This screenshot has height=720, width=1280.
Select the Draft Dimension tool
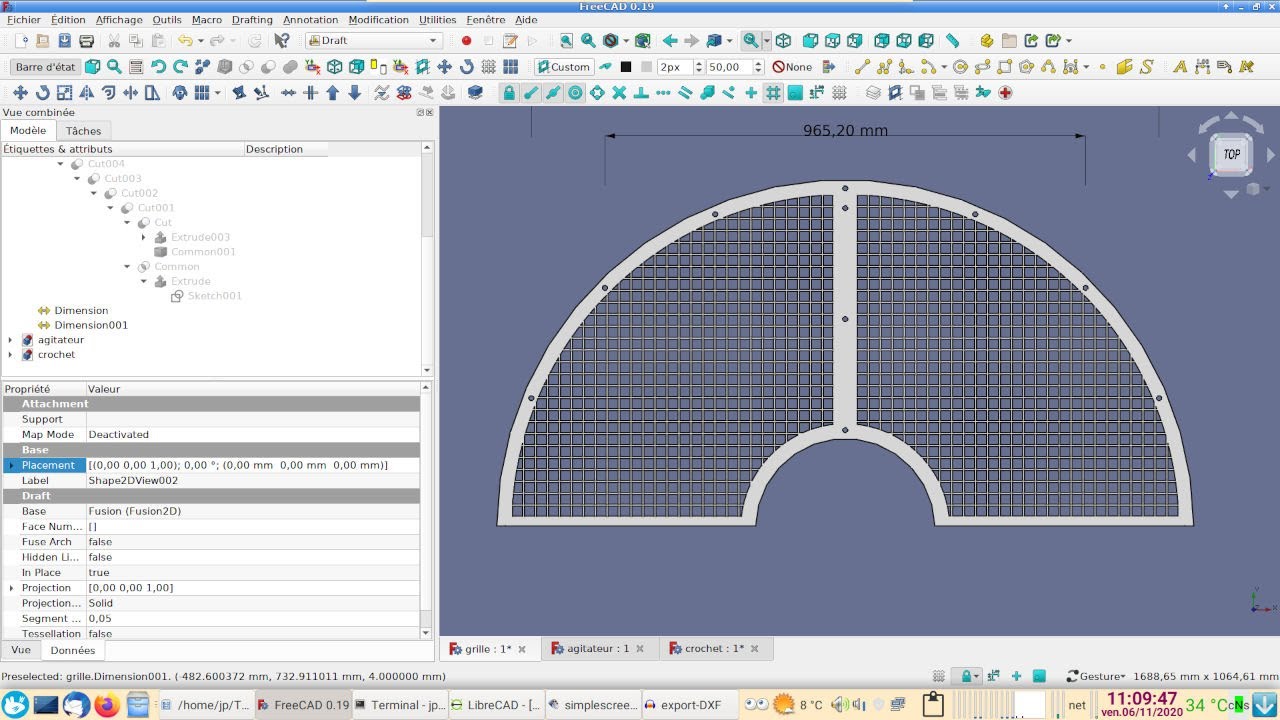click(1202, 67)
